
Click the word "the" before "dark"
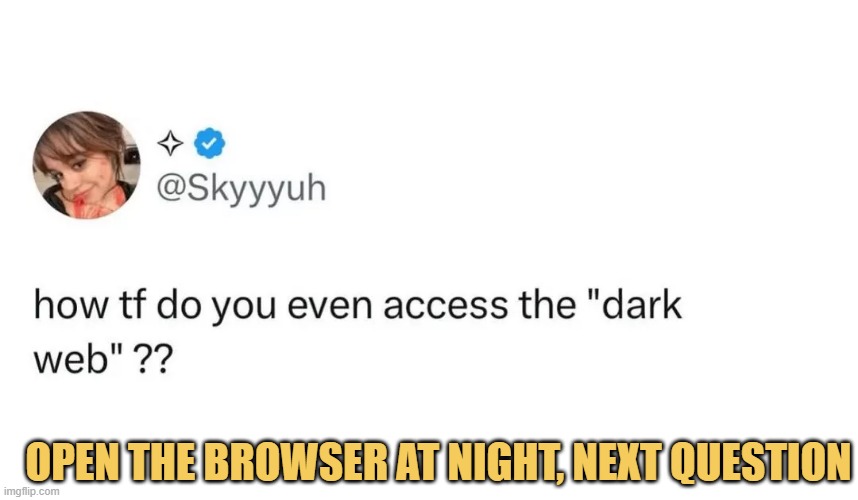(547, 304)
